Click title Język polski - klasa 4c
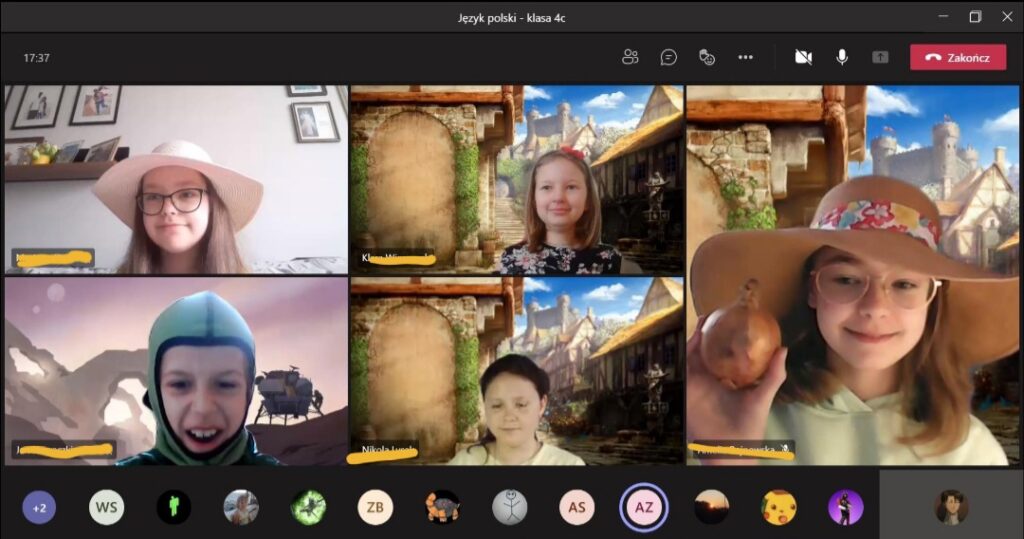Image resolution: width=1024 pixels, height=539 pixels. coord(511,18)
